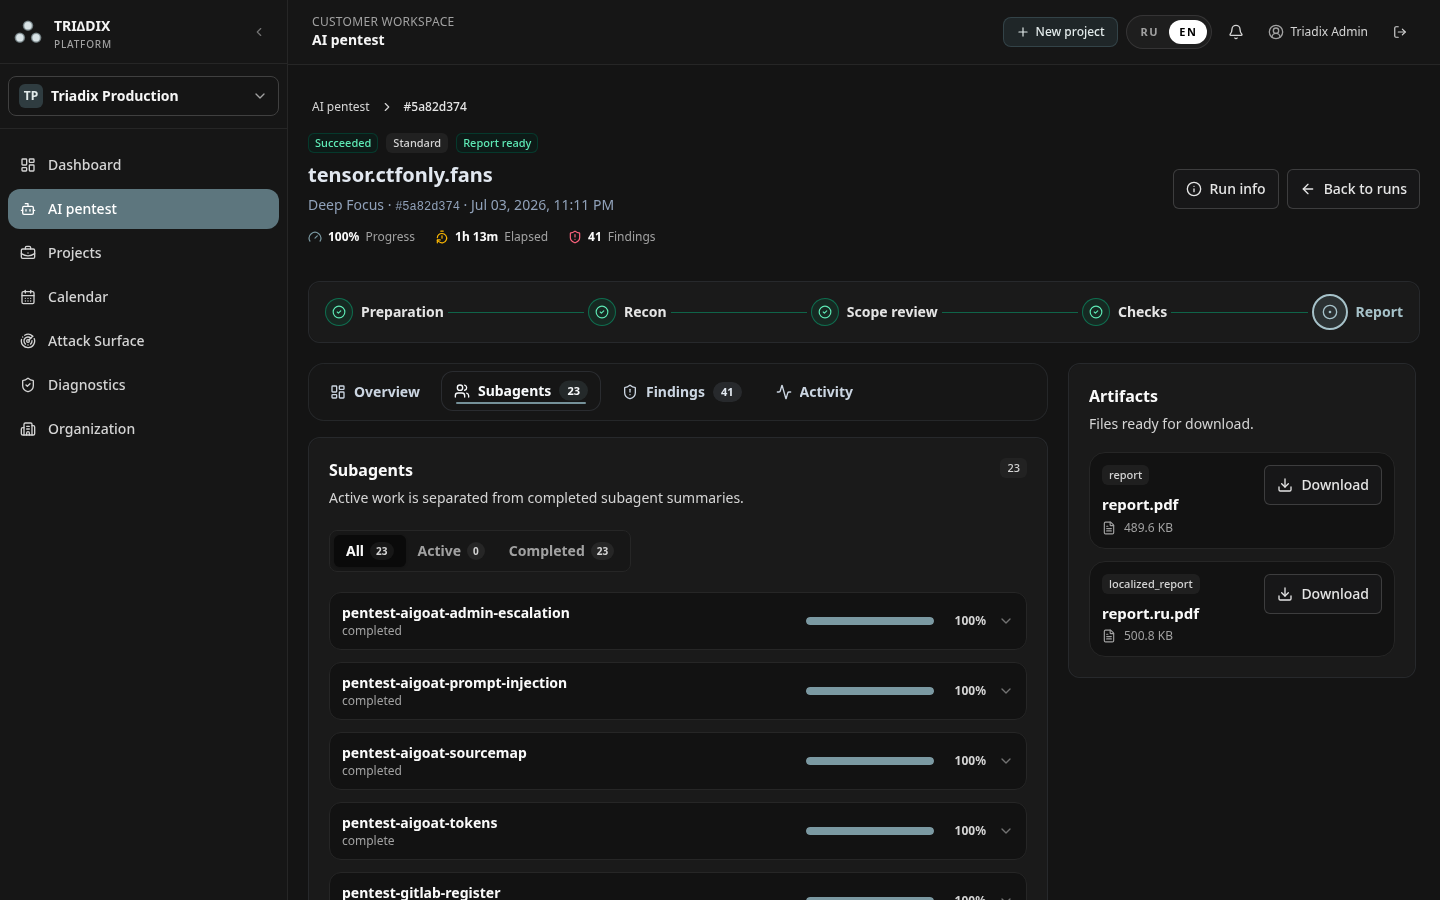Click the Calendar icon in the sidebar
1440x900 pixels.
28,297
